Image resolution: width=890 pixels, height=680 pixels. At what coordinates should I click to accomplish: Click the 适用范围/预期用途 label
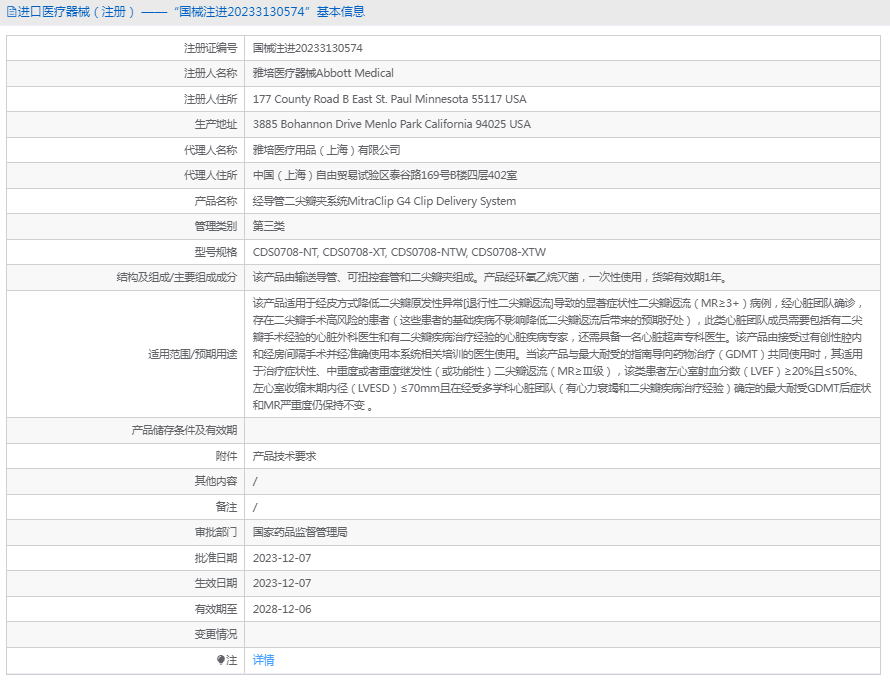tap(192, 354)
